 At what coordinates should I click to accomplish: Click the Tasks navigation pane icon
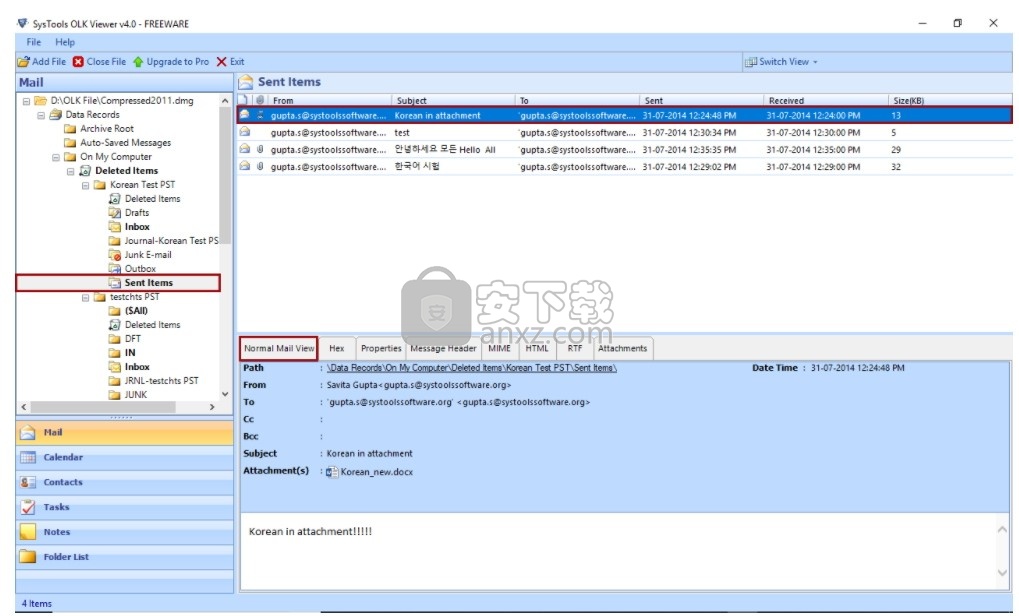pos(28,507)
